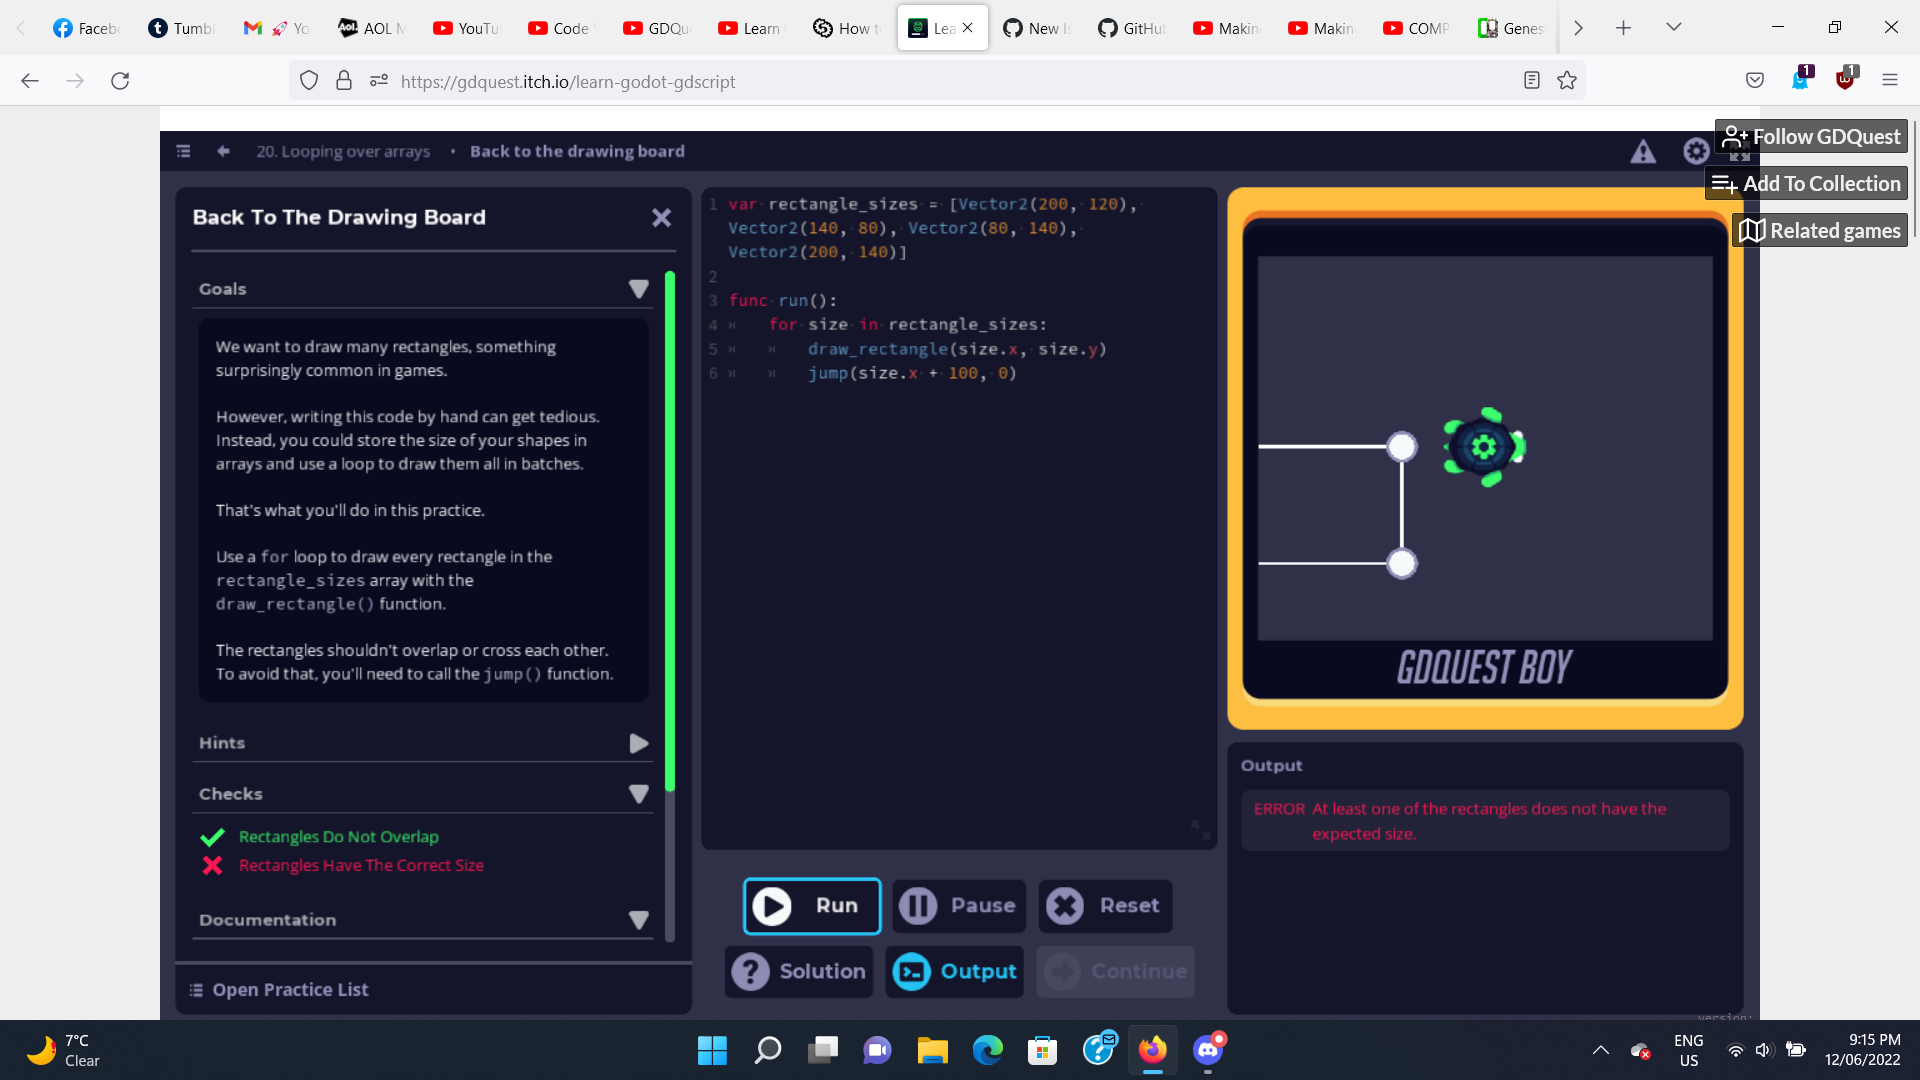This screenshot has width=1920, height=1080.
Task: Bookmark this page with the star icon
Action: [1567, 81]
